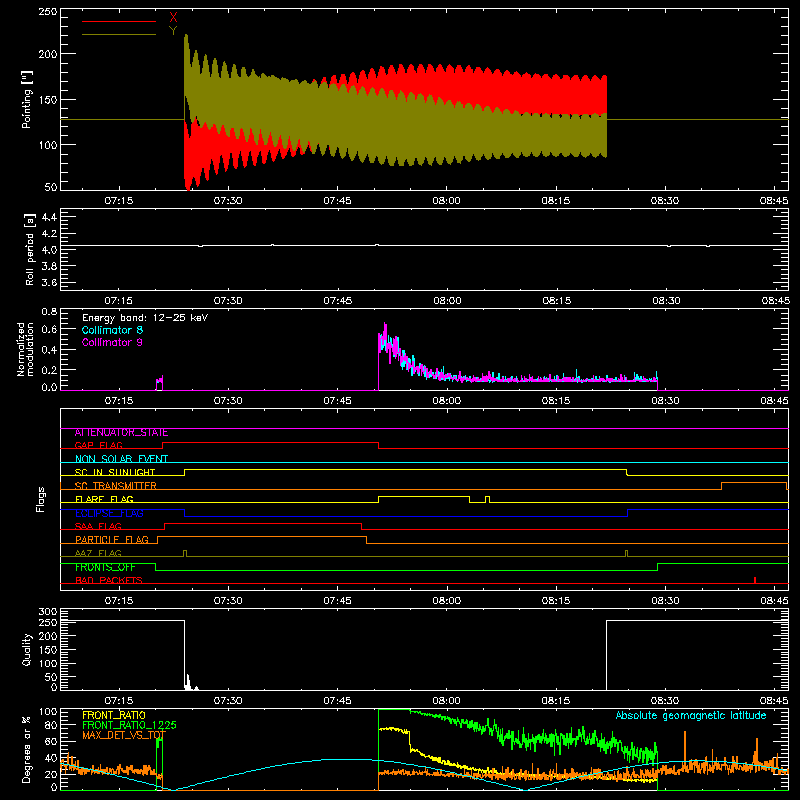Viewport: 800px width, 800px height.
Task: Click the 'Quality' vertical axis title
Action: coord(27,649)
